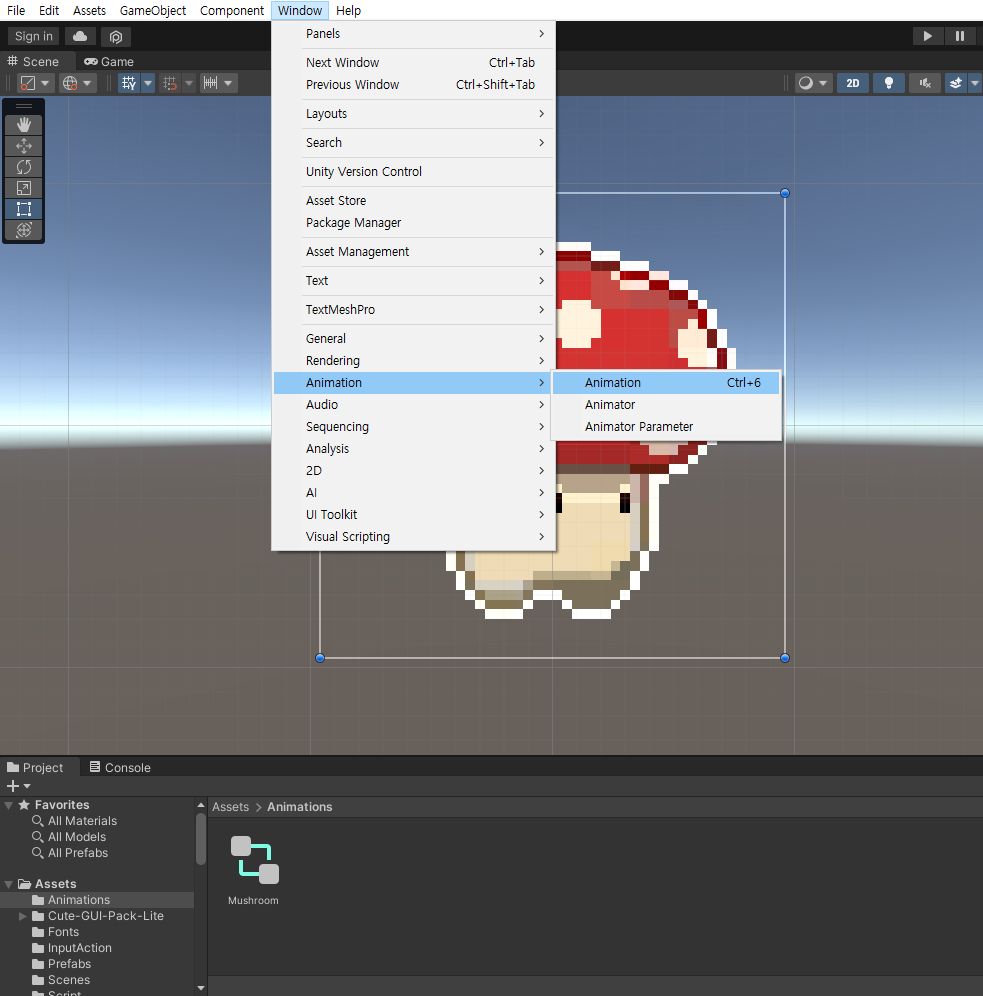Open the draw mode dropdown arrow
The image size is (983, 996).
click(823, 83)
